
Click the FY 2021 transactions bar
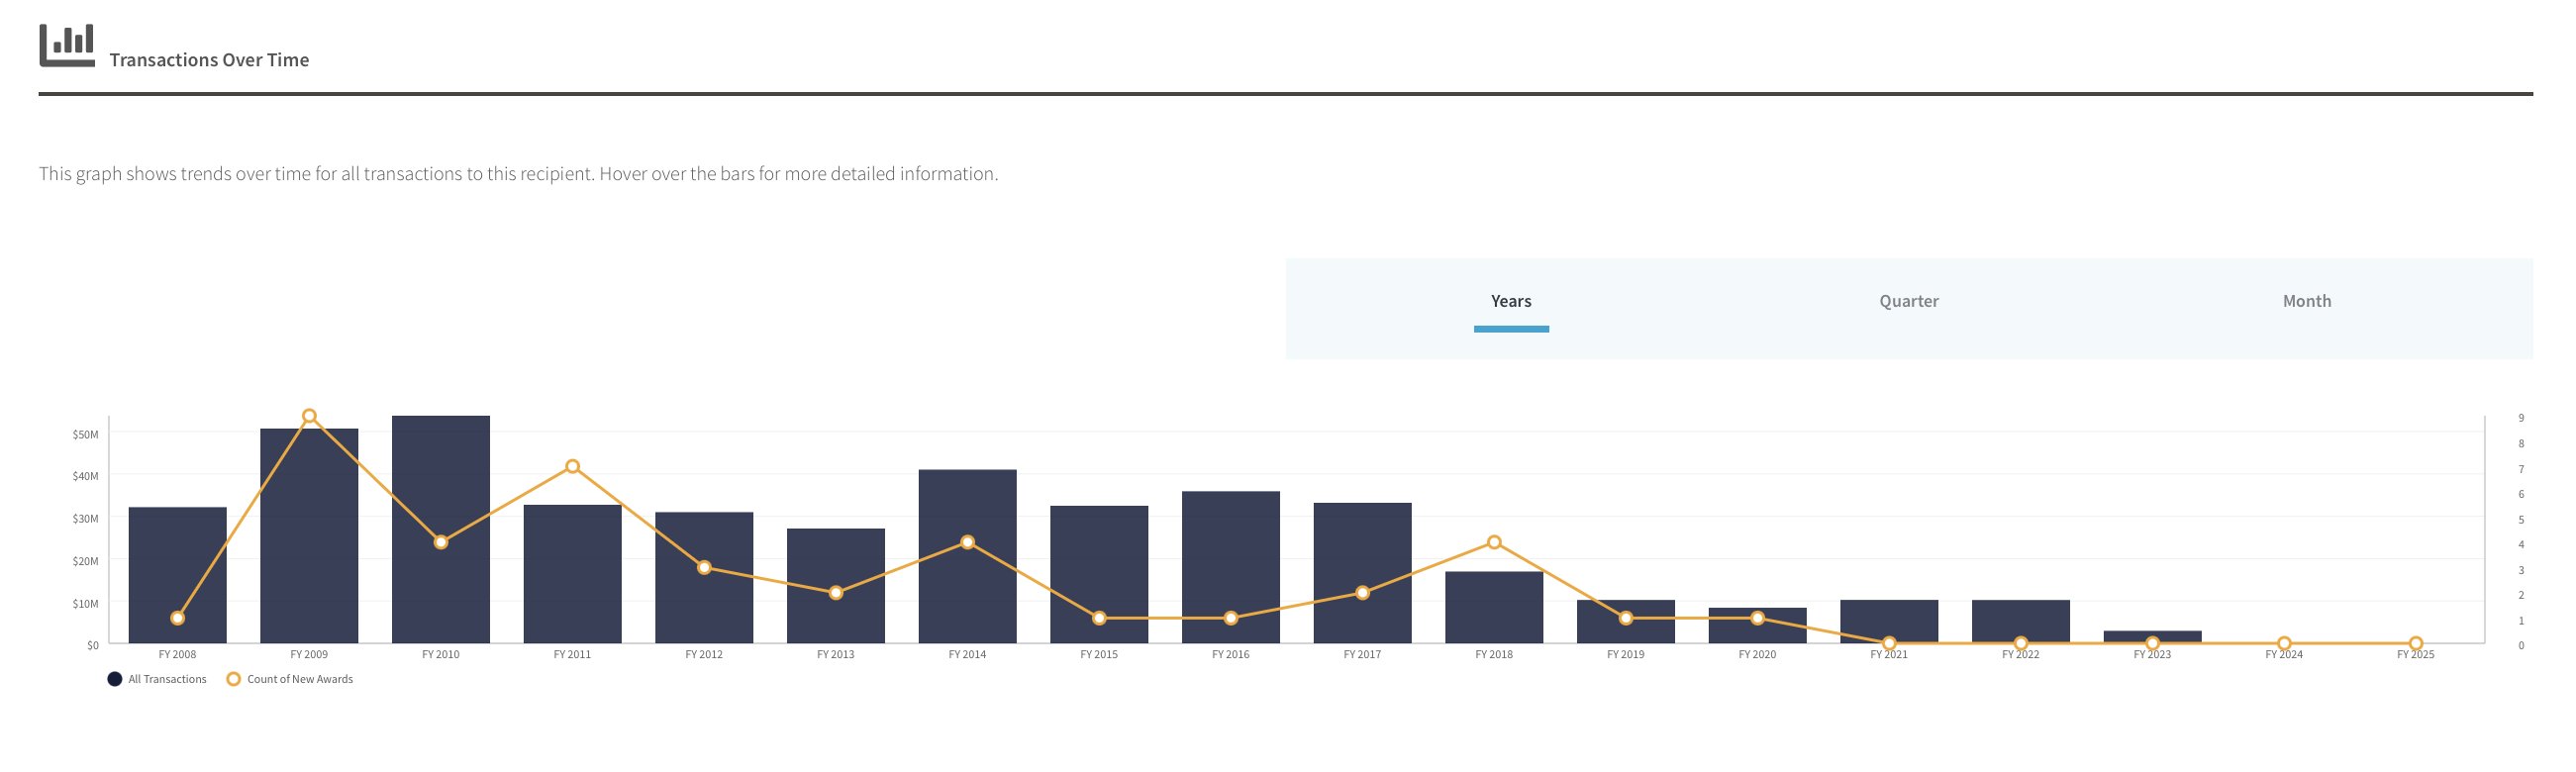click(1889, 622)
